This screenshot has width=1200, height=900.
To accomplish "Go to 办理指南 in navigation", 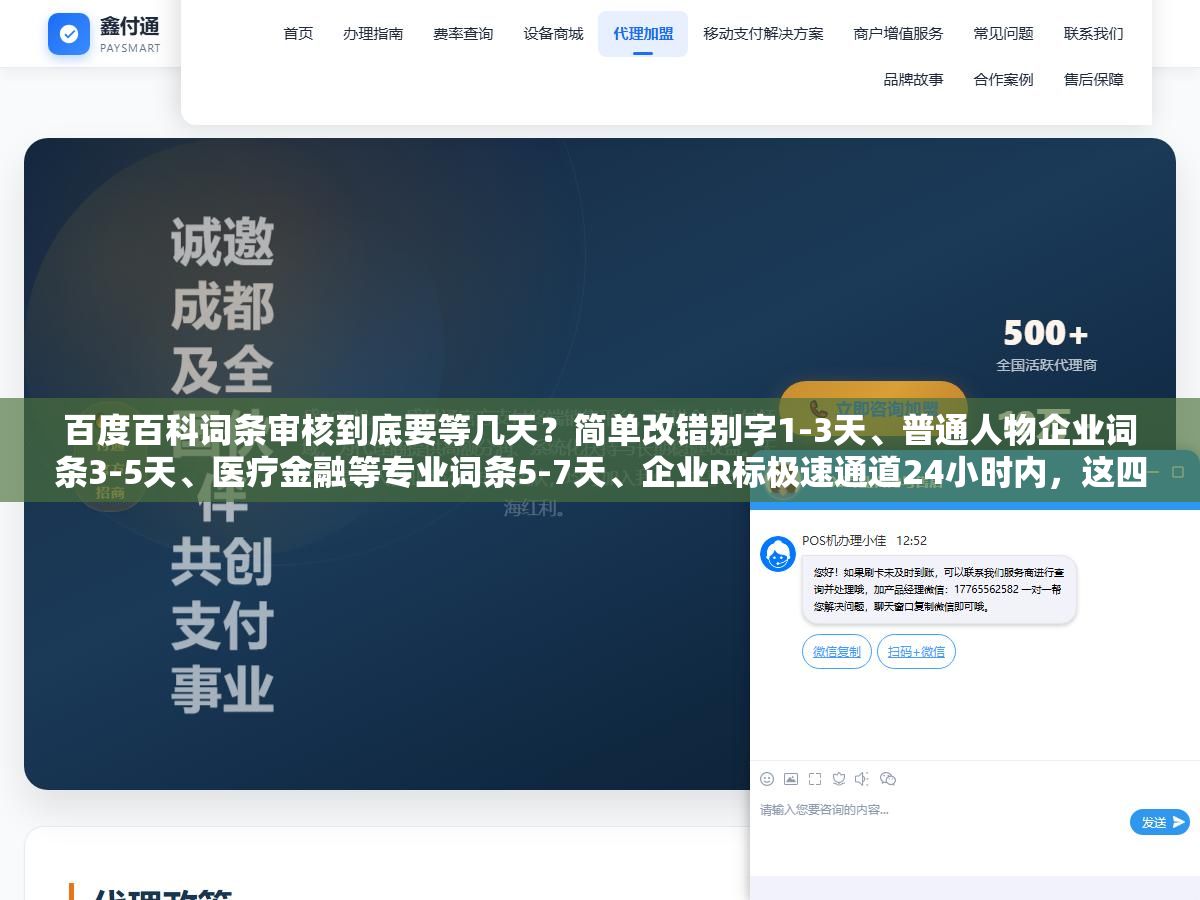I will coord(373,34).
